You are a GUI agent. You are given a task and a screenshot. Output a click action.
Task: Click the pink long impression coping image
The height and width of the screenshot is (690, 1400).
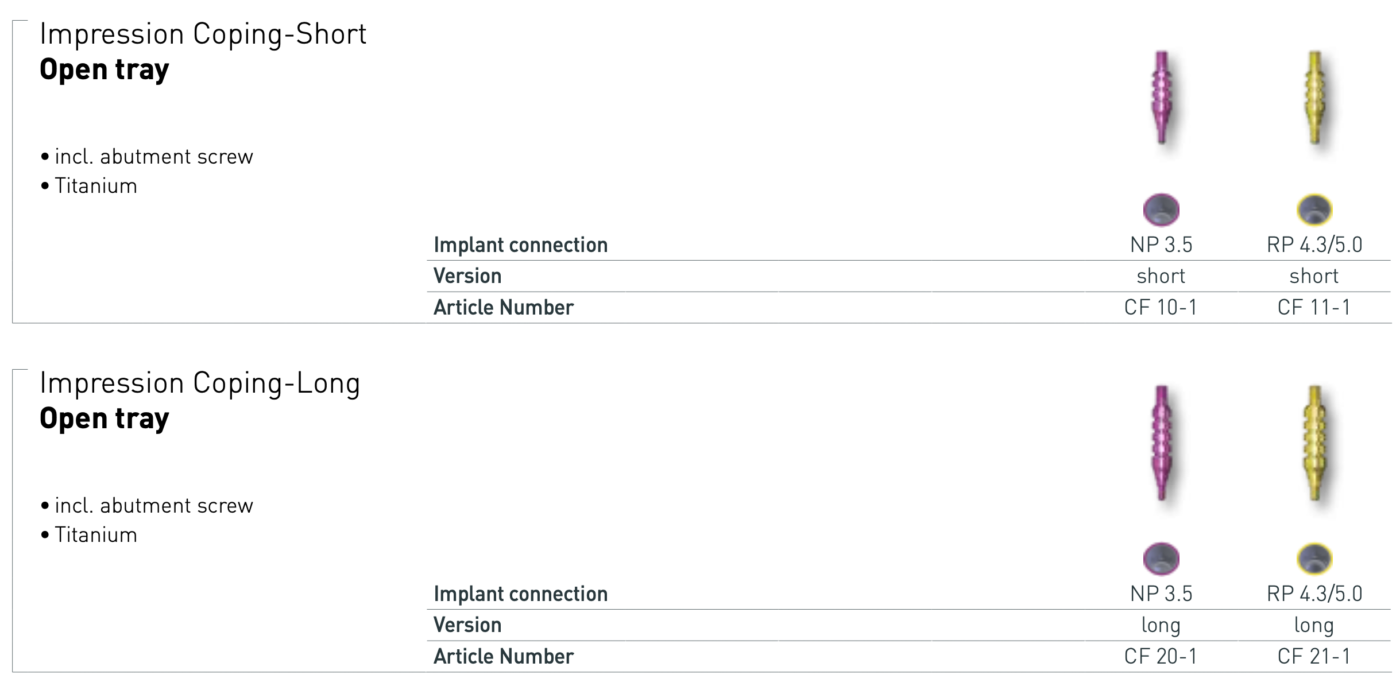(x=1160, y=441)
